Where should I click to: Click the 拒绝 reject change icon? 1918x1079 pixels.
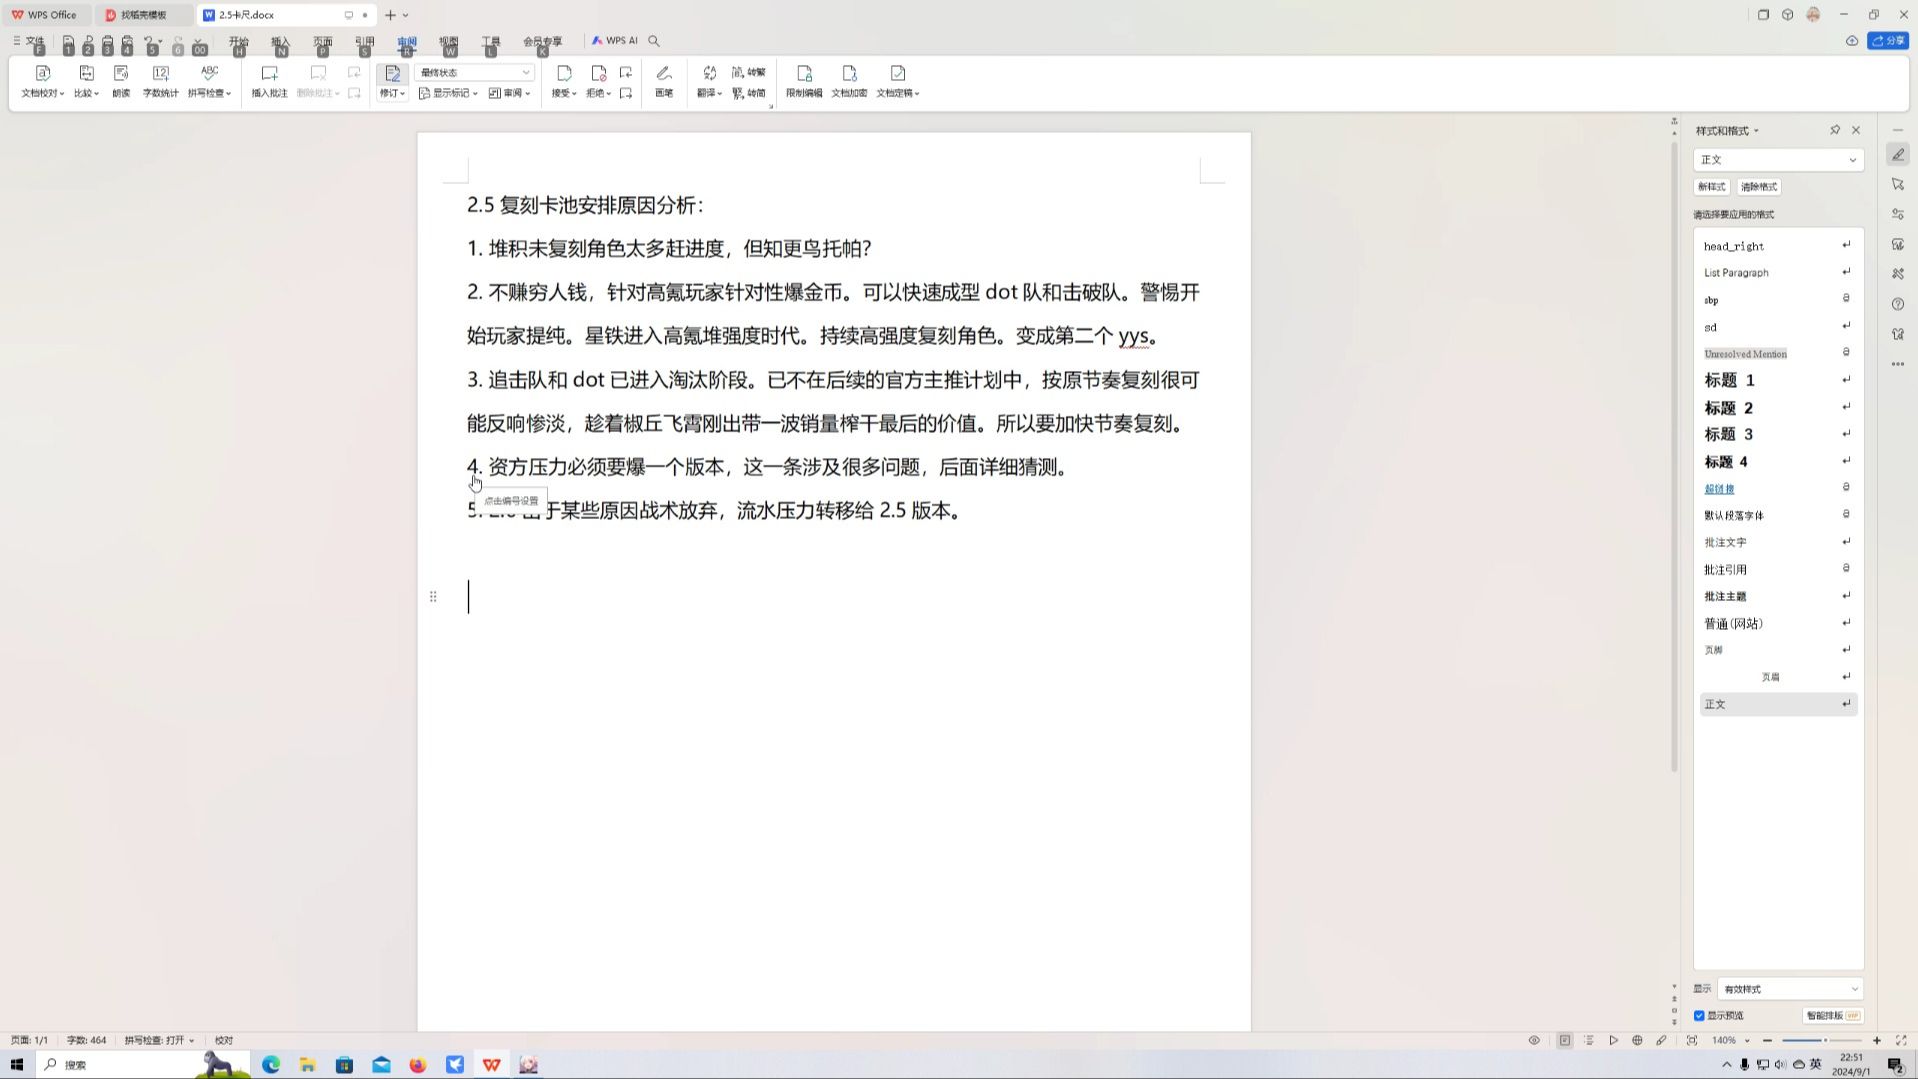598,73
